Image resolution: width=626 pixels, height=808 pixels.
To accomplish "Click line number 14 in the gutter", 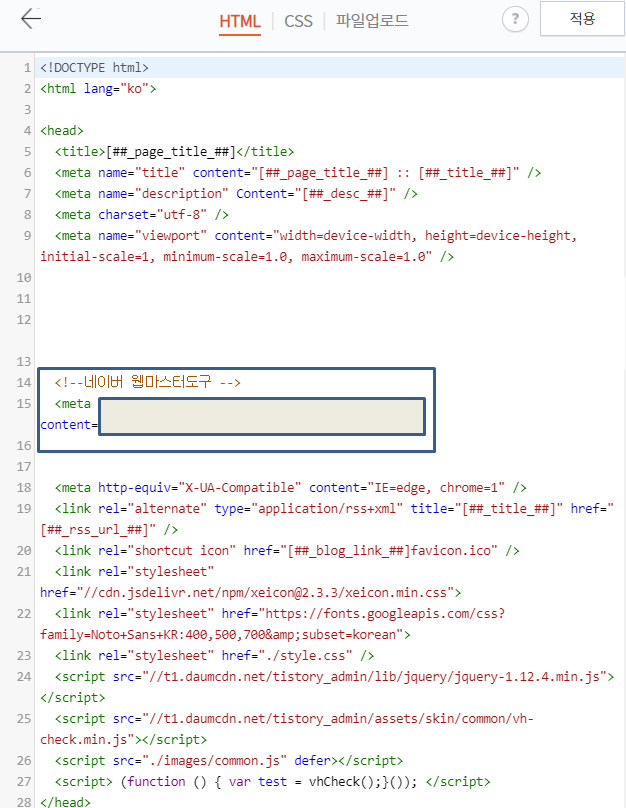I will point(24,383).
